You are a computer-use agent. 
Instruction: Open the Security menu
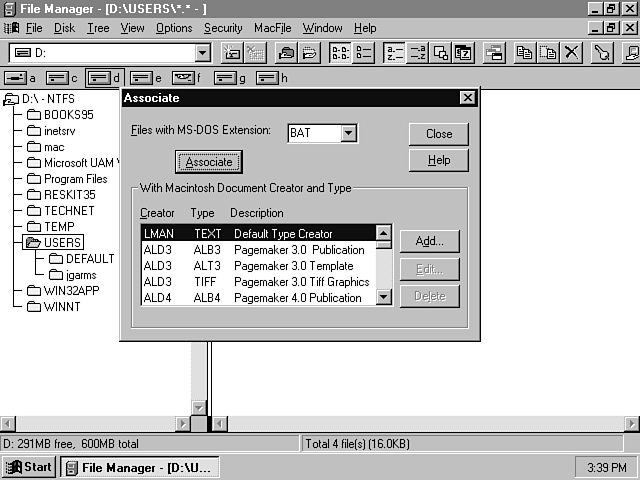coord(223,28)
